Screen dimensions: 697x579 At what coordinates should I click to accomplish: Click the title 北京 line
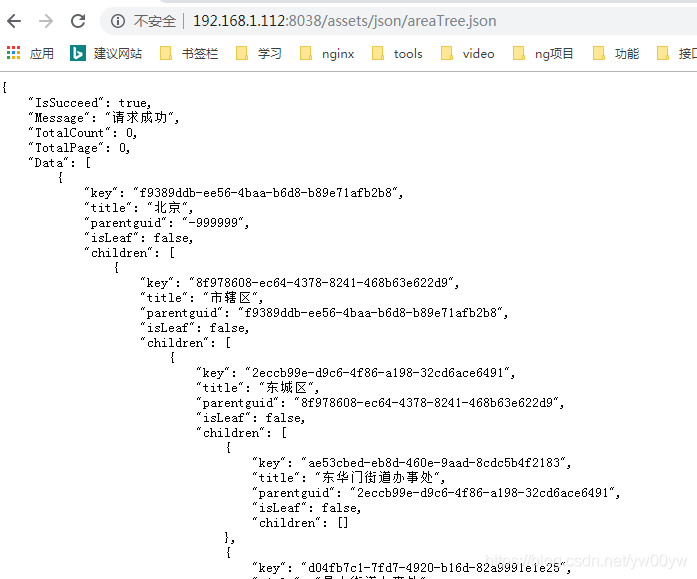click(x=139, y=208)
